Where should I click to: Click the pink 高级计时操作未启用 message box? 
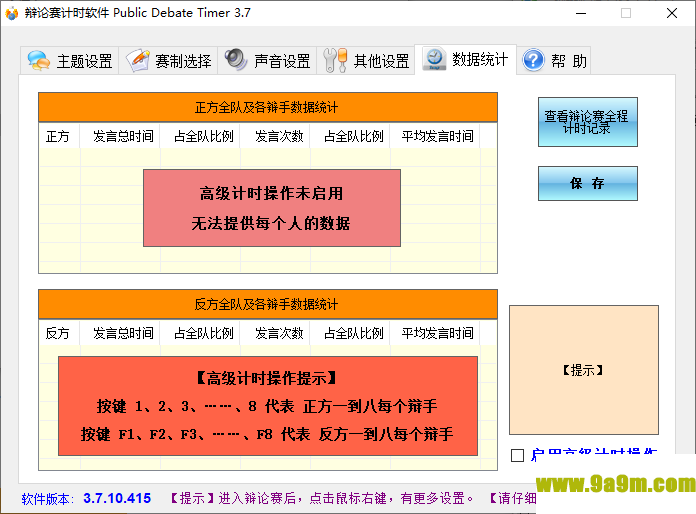(271, 208)
